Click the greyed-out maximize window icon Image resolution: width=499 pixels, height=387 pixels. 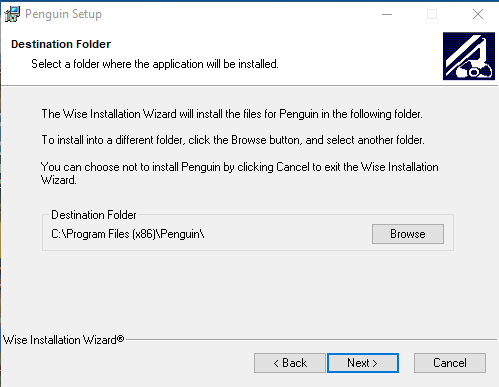(x=432, y=14)
